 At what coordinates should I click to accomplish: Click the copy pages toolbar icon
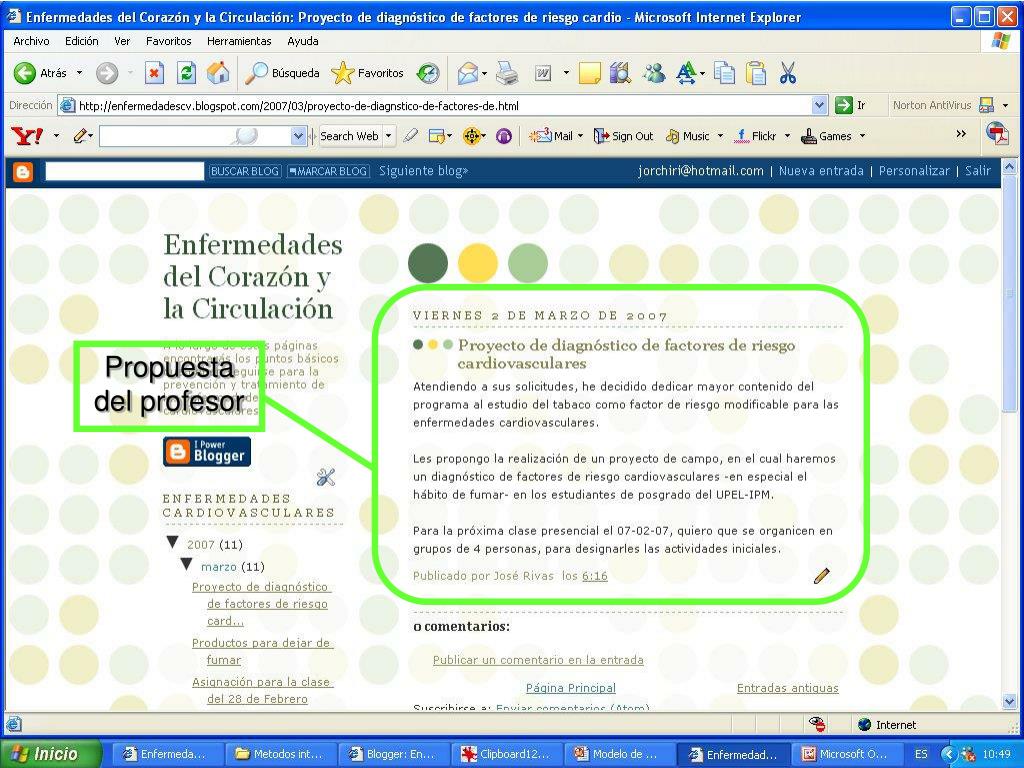[724, 73]
